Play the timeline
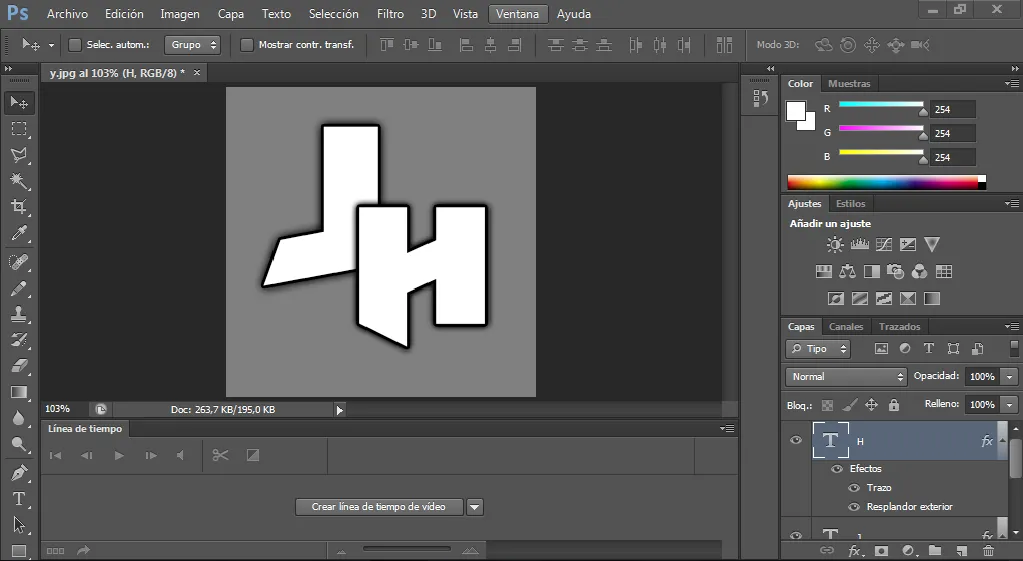 point(119,455)
